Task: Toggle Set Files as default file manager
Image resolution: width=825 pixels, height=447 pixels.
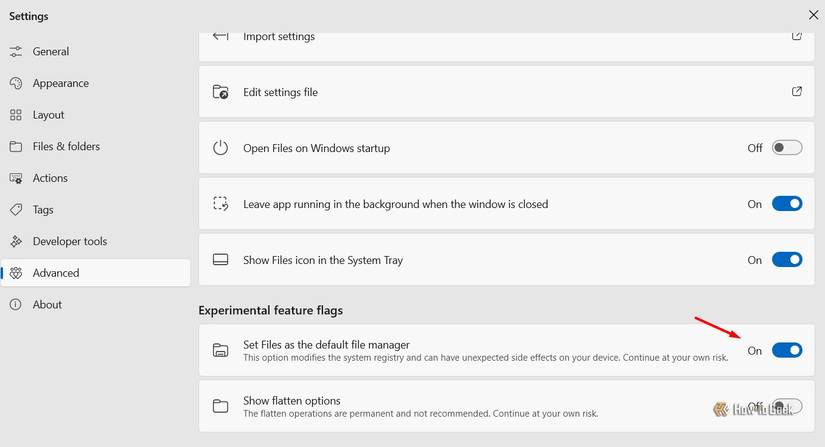Action: pyautogui.click(x=787, y=350)
